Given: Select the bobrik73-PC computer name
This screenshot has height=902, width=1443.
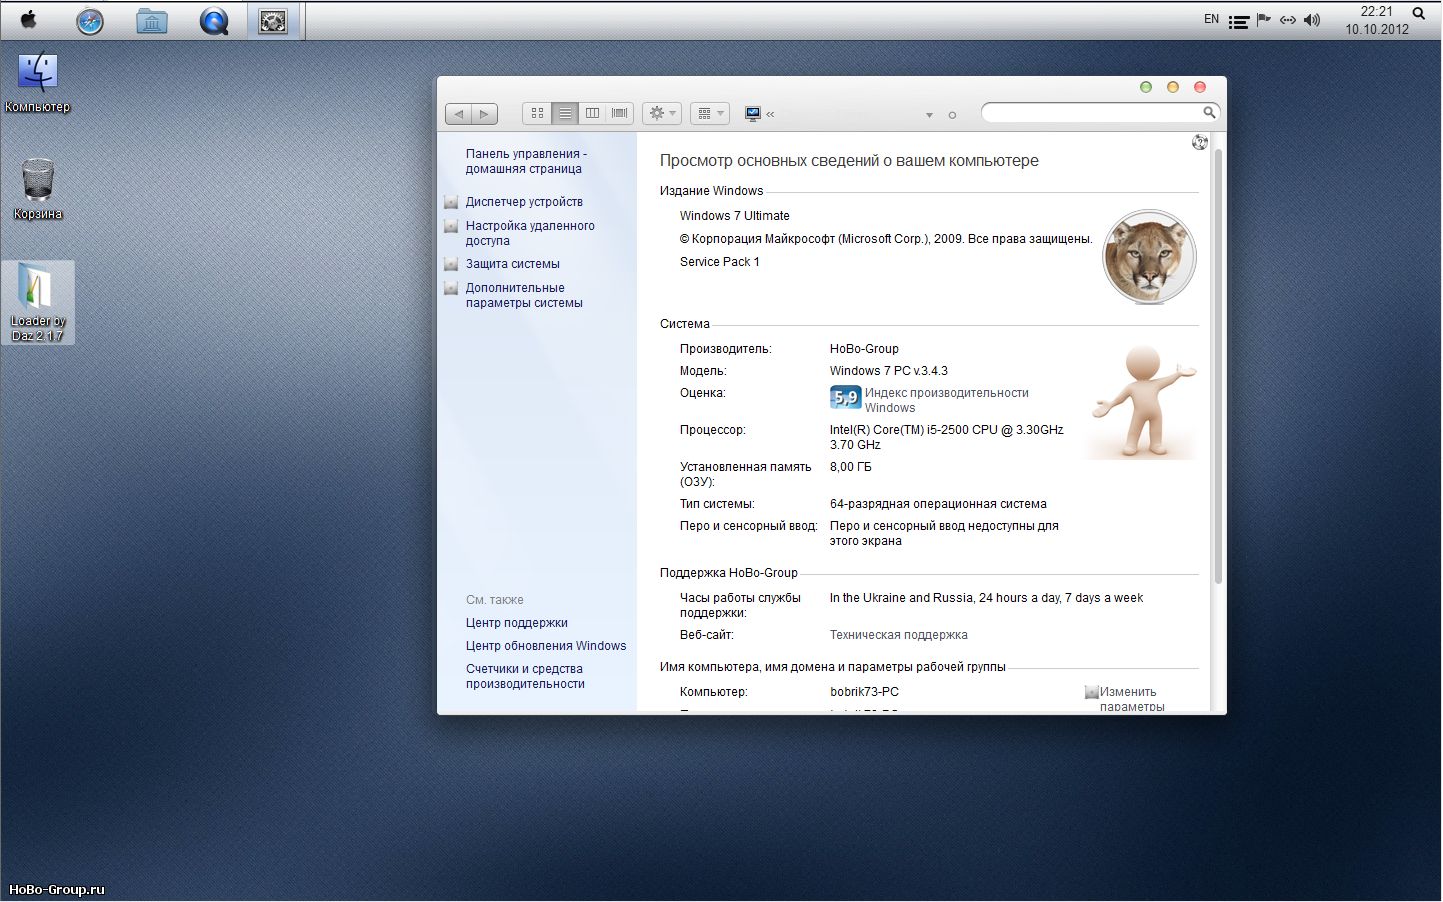Looking at the screenshot, I should click(x=864, y=692).
